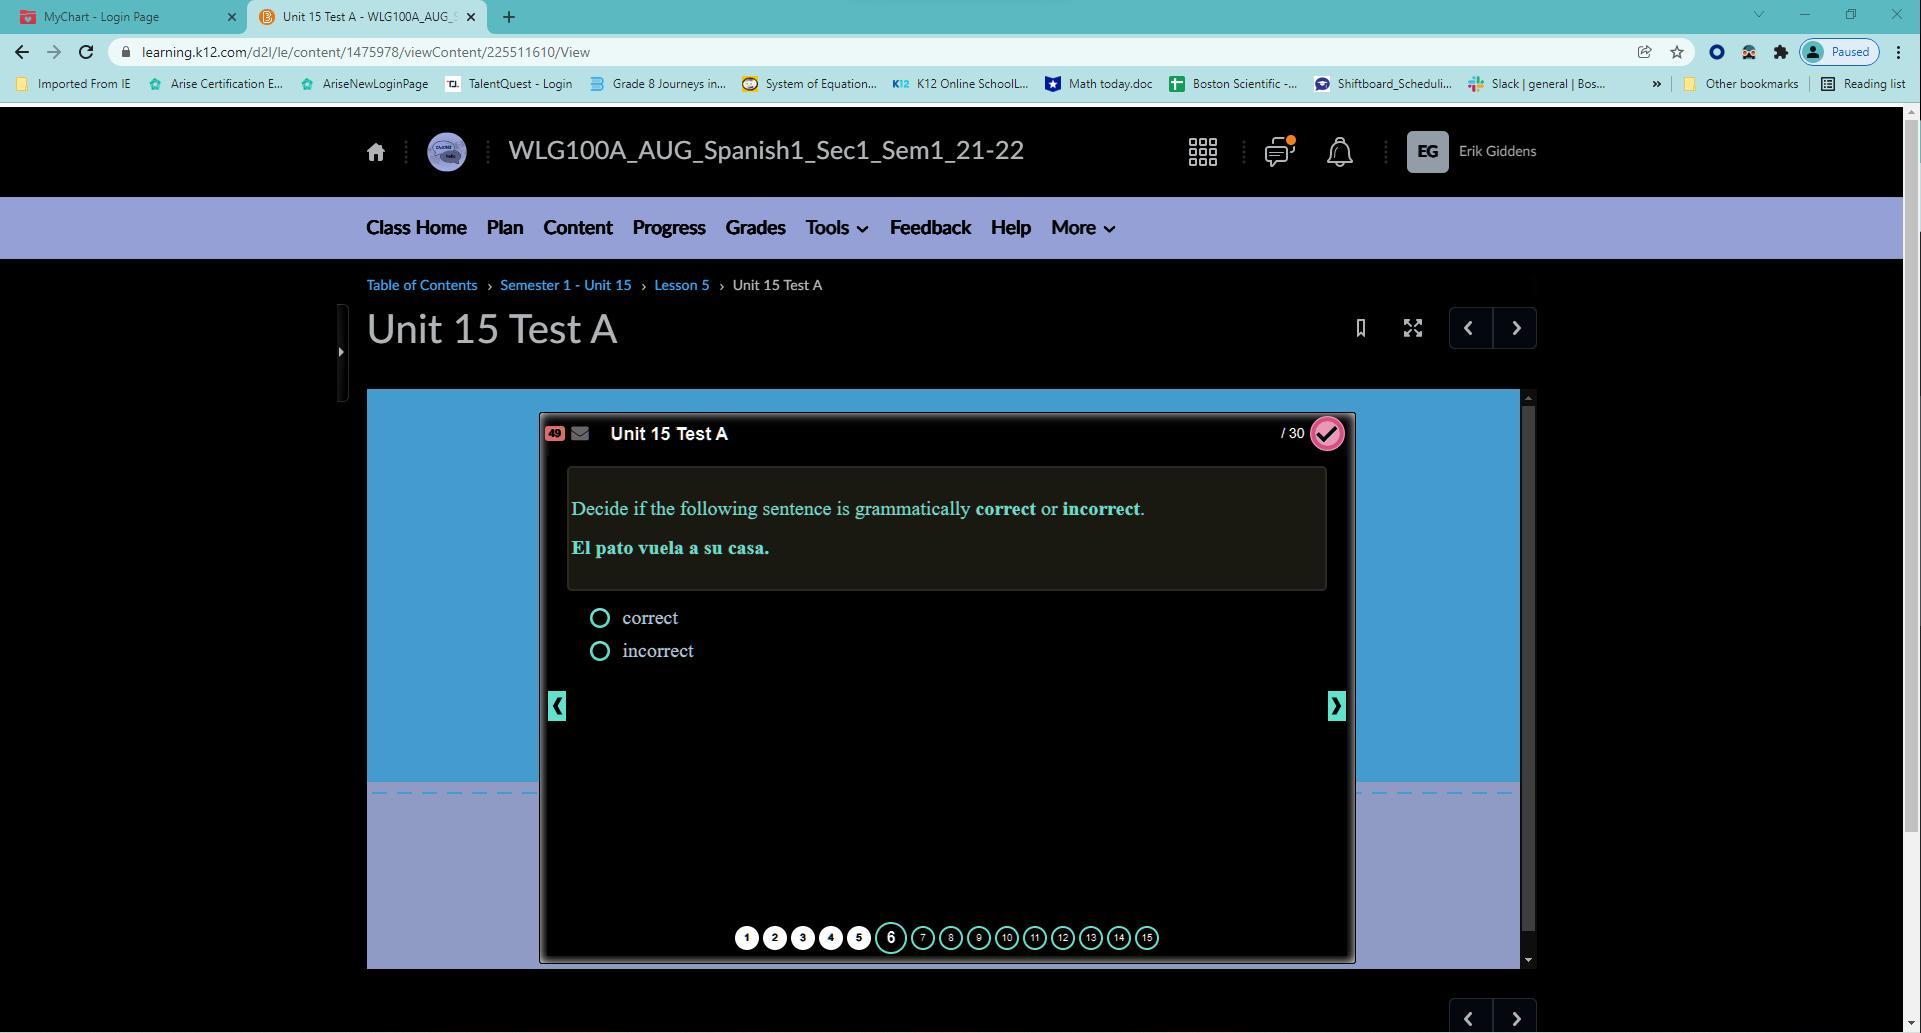Jump to question 5
This screenshot has height=1033, width=1921.
(x=858, y=938)
